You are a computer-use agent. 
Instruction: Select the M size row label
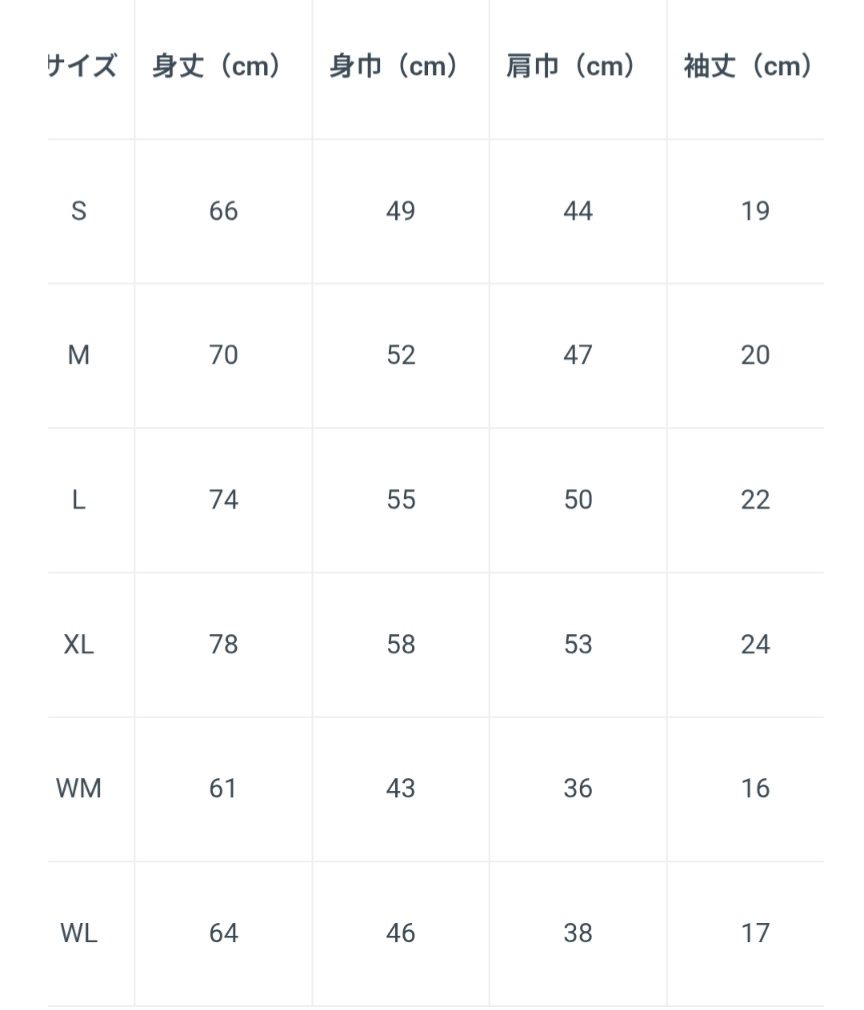(x=79, y=355)
